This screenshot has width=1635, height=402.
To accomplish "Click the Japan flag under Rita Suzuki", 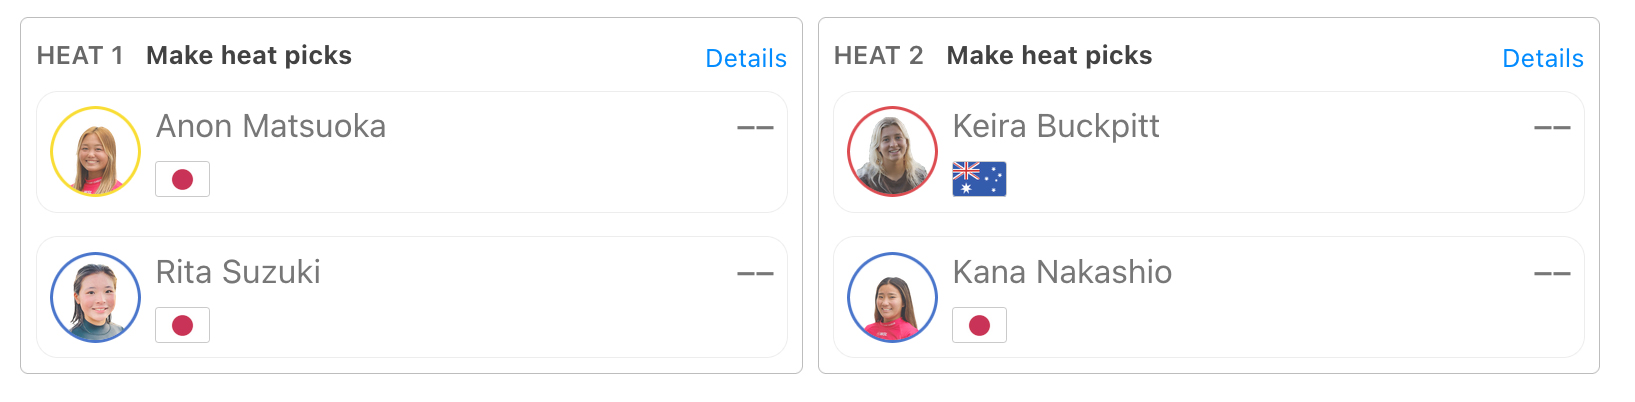I will 182,325.
